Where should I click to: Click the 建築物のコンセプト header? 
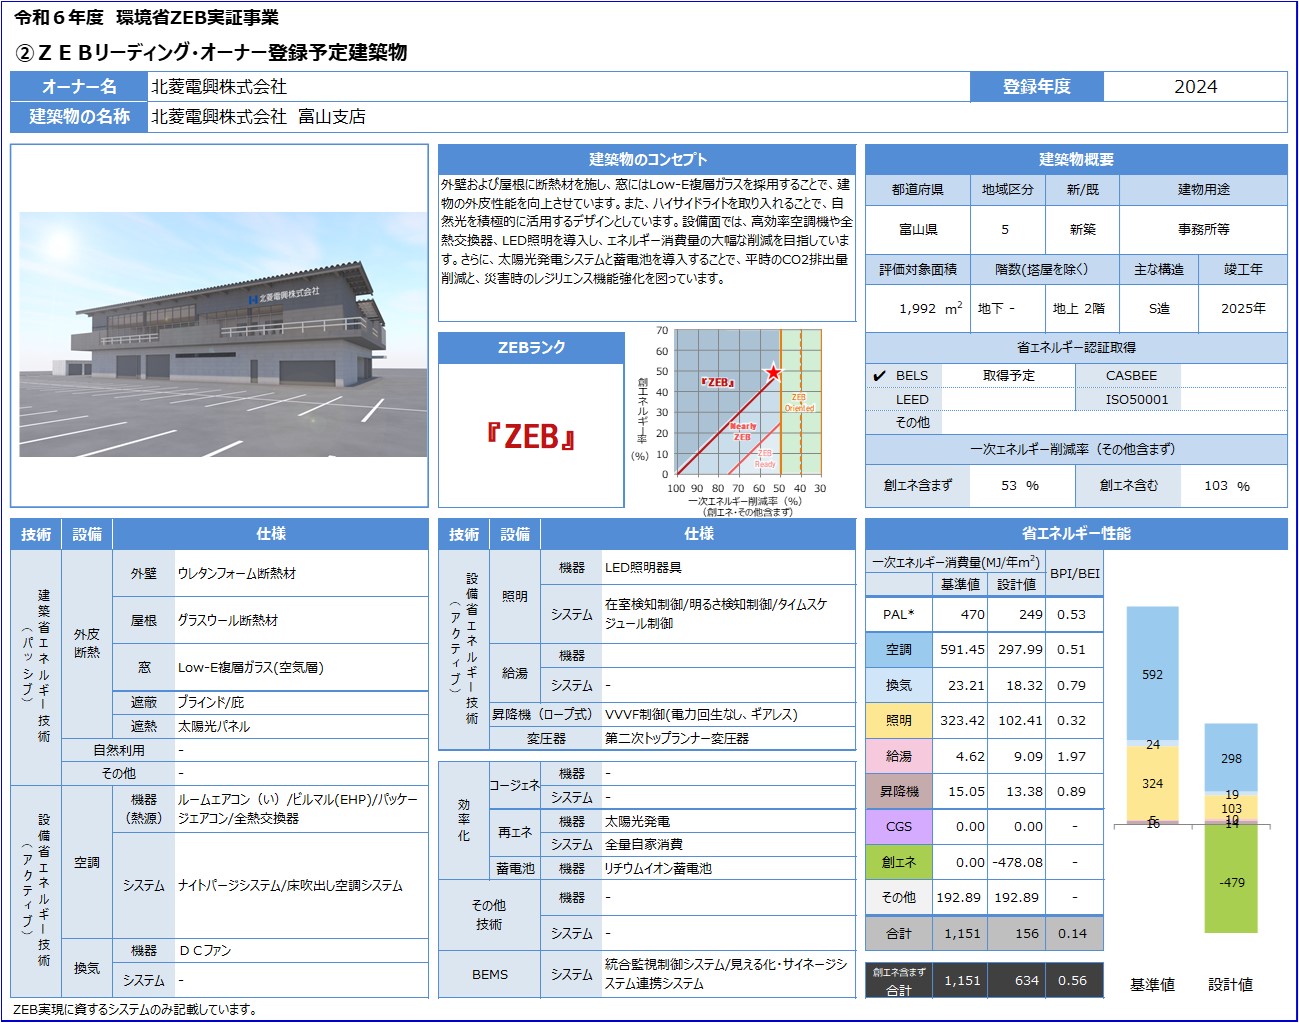pos(647,160)
